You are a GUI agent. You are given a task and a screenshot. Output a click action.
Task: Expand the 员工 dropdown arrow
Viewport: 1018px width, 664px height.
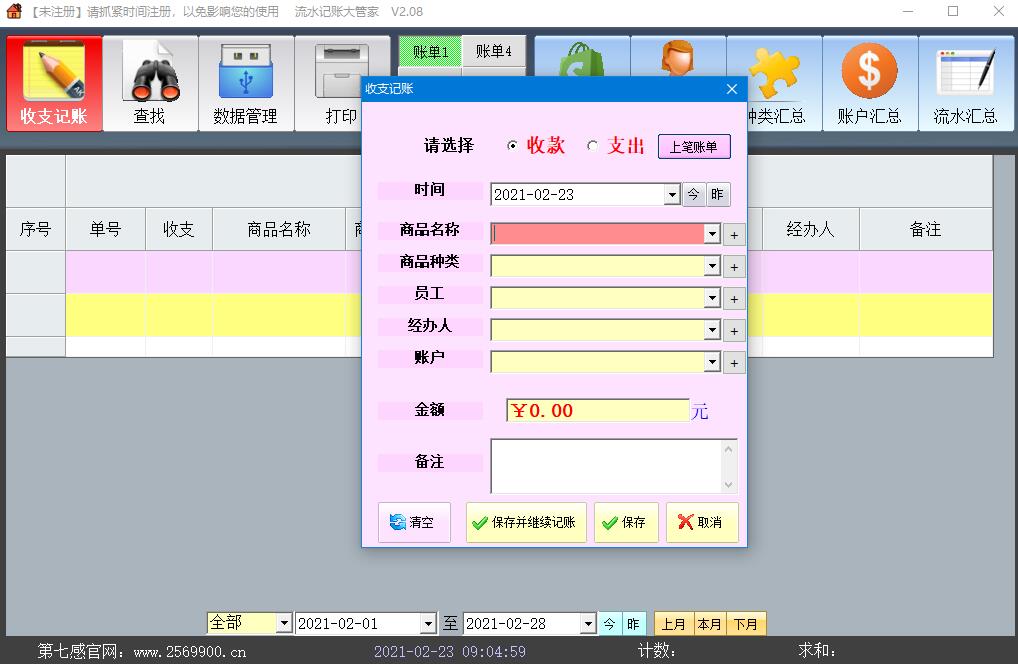712,297
